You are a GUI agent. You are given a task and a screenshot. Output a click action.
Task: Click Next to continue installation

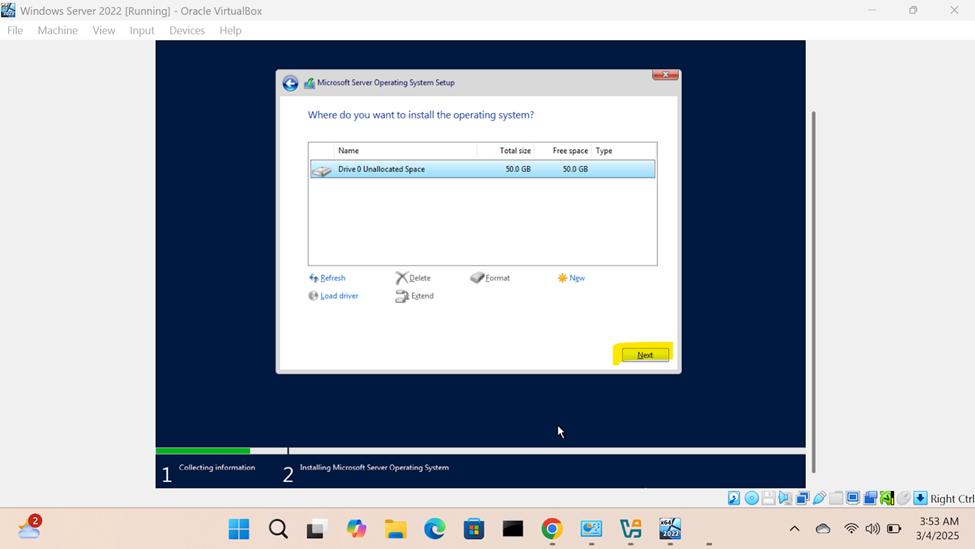point(645,355)
